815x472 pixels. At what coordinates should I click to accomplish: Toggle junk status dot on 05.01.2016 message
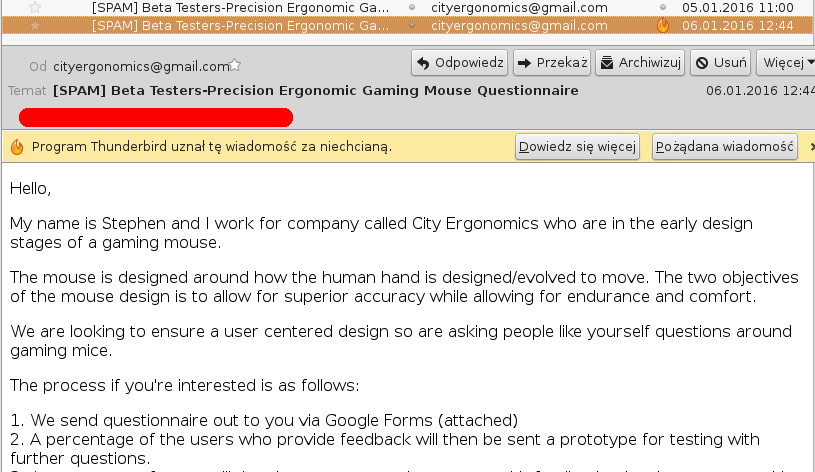663,7
